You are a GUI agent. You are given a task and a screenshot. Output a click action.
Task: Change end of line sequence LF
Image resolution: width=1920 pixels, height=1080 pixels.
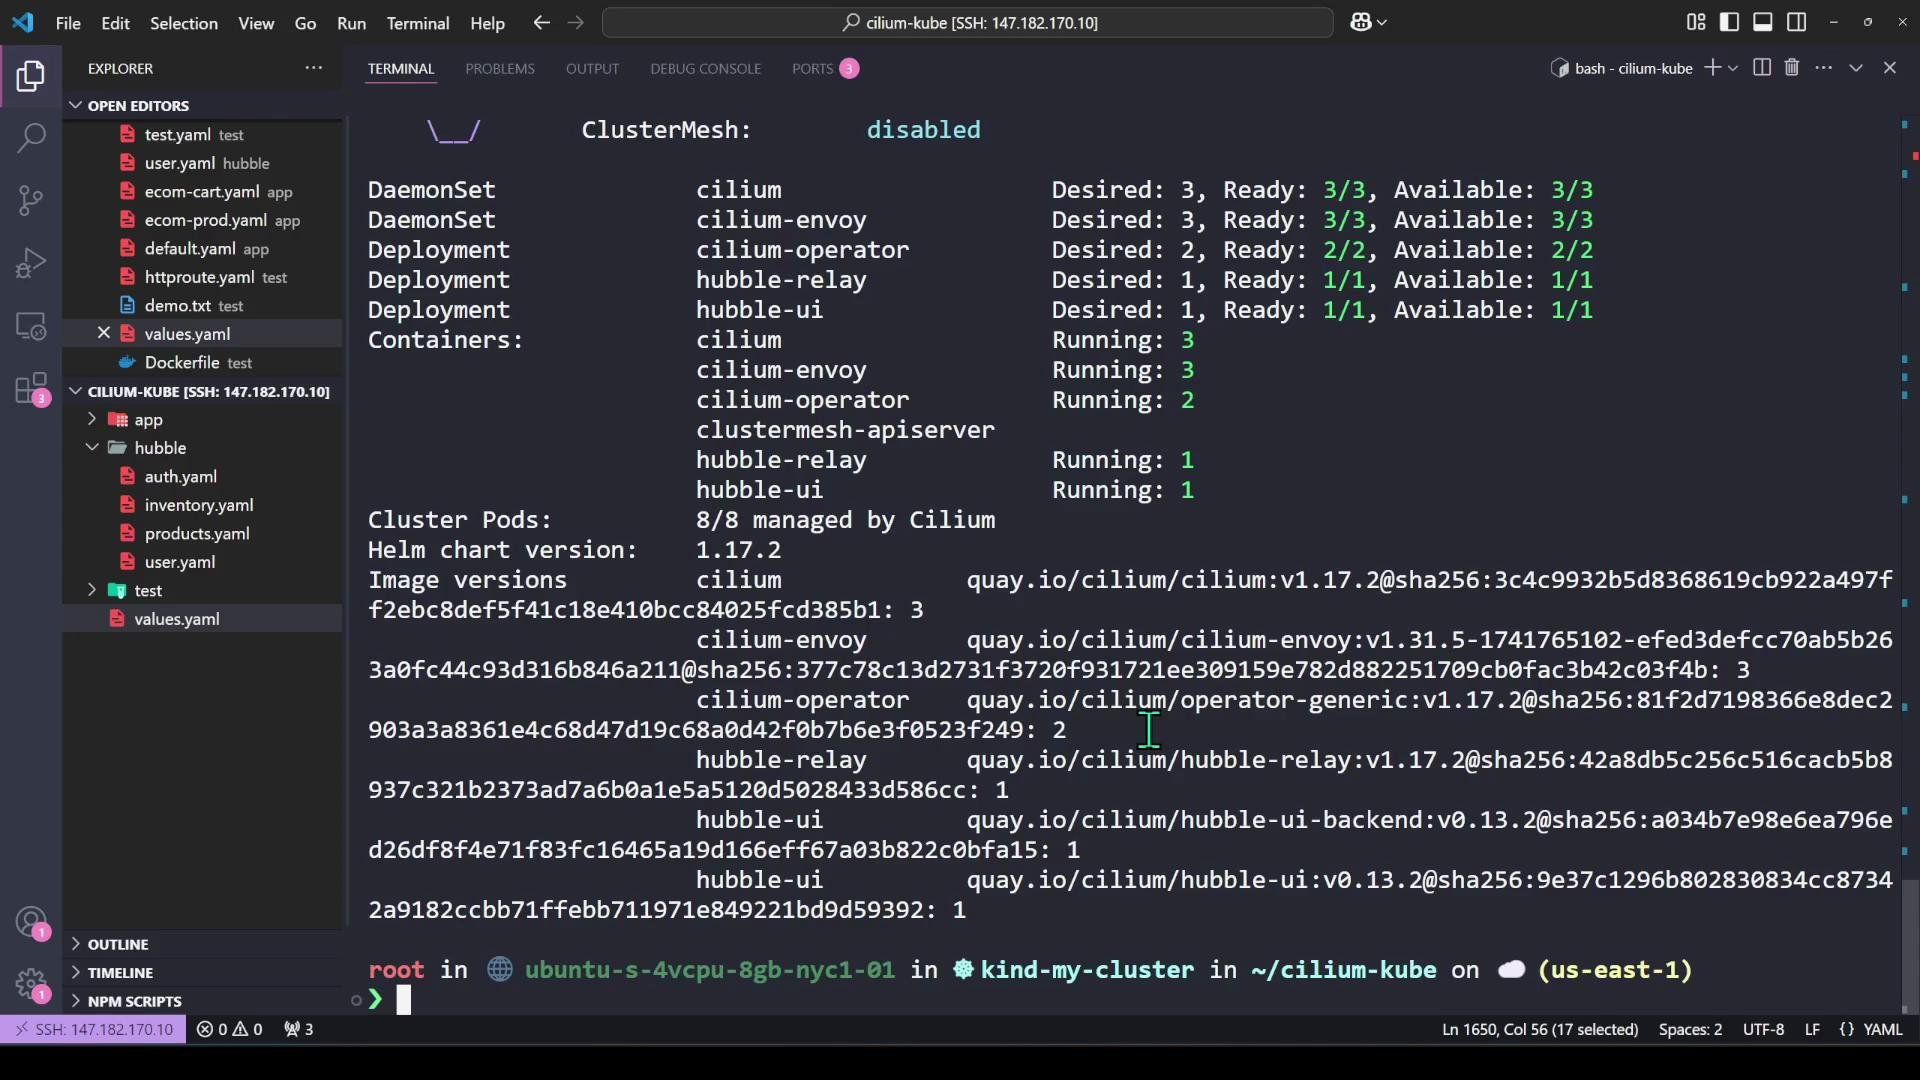[1812, 1029]
